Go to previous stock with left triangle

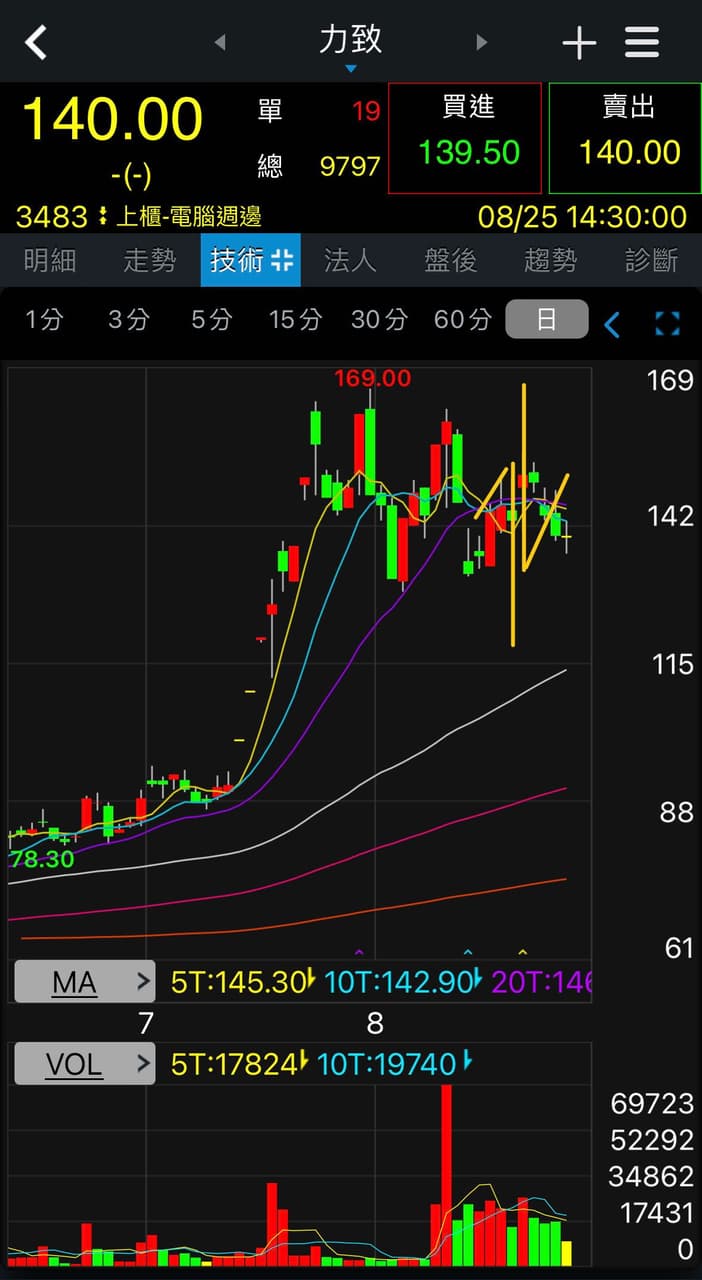click(221, 42)
